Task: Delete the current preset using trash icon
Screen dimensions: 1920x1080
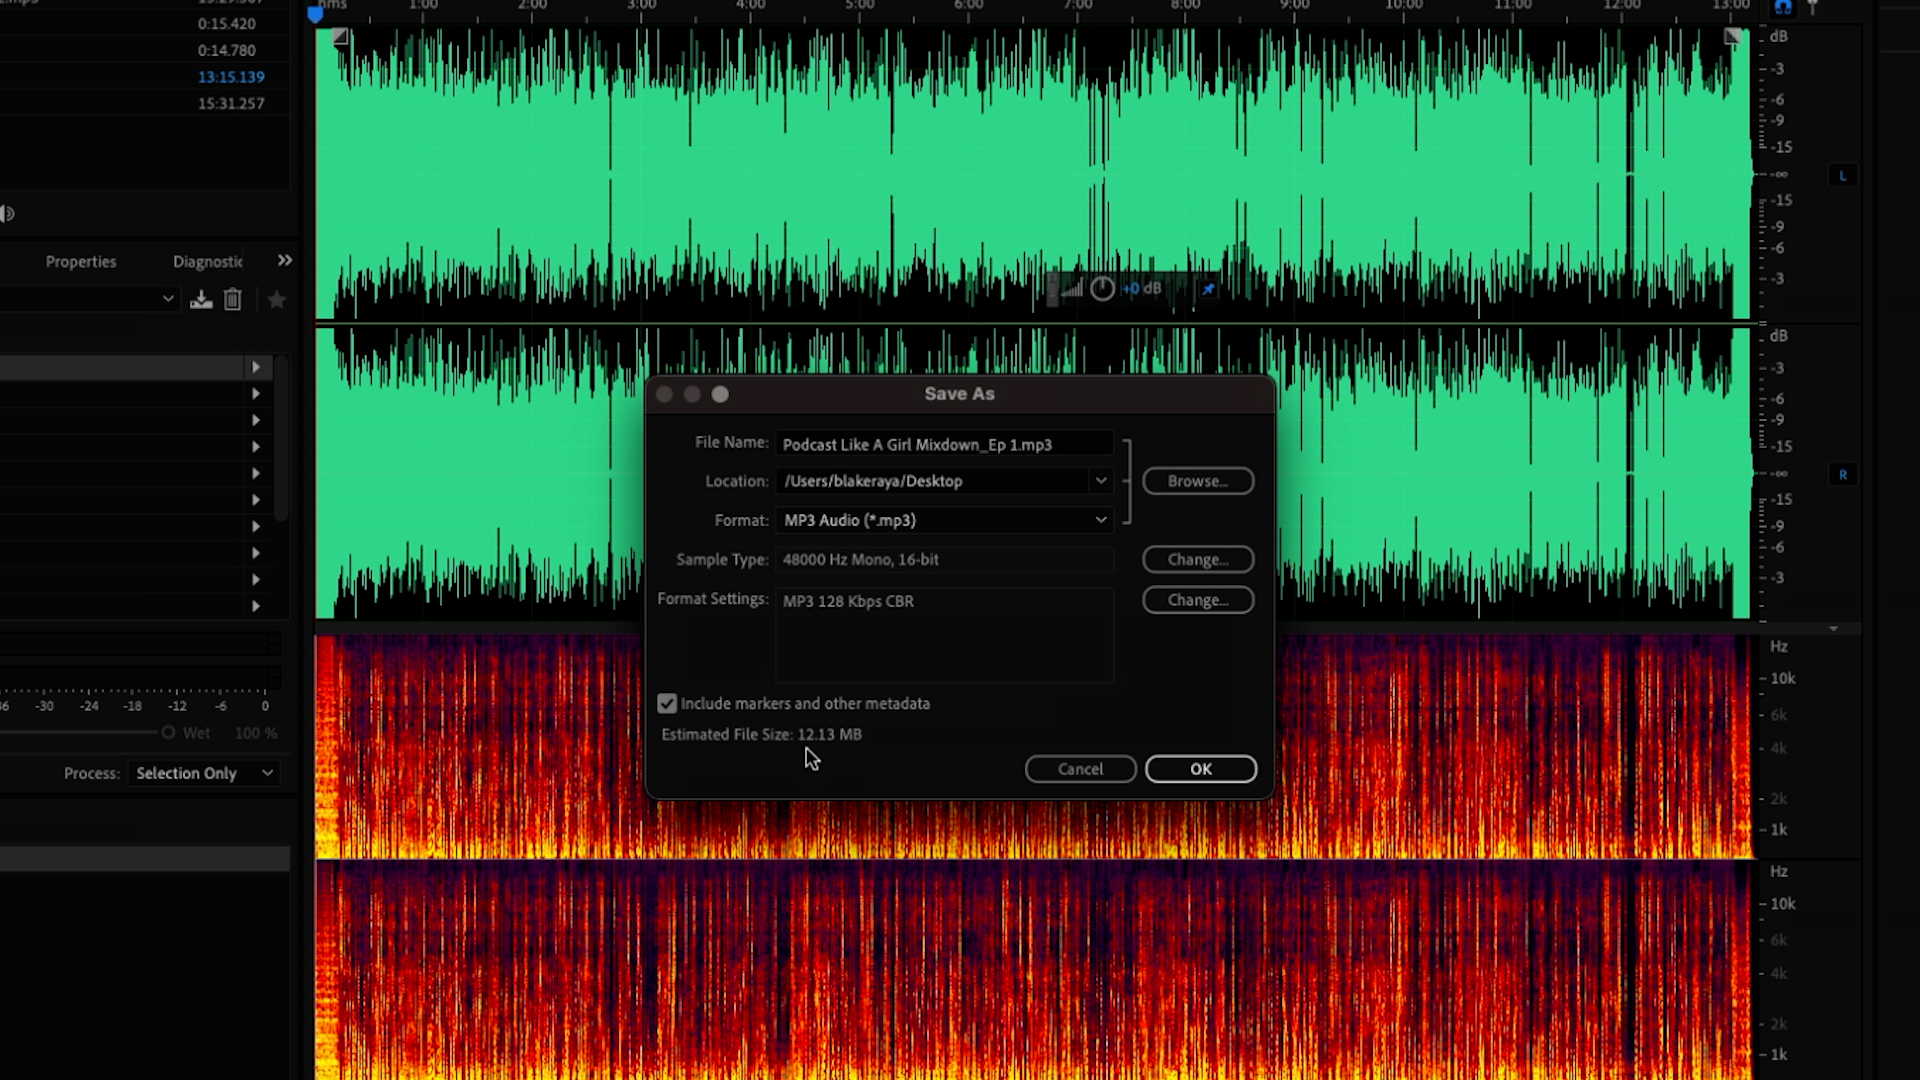Action: [x=233, y=299]
